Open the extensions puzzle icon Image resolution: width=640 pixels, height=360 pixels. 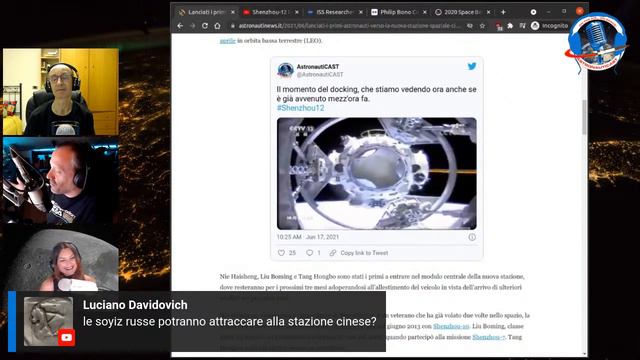coord(510,26)
